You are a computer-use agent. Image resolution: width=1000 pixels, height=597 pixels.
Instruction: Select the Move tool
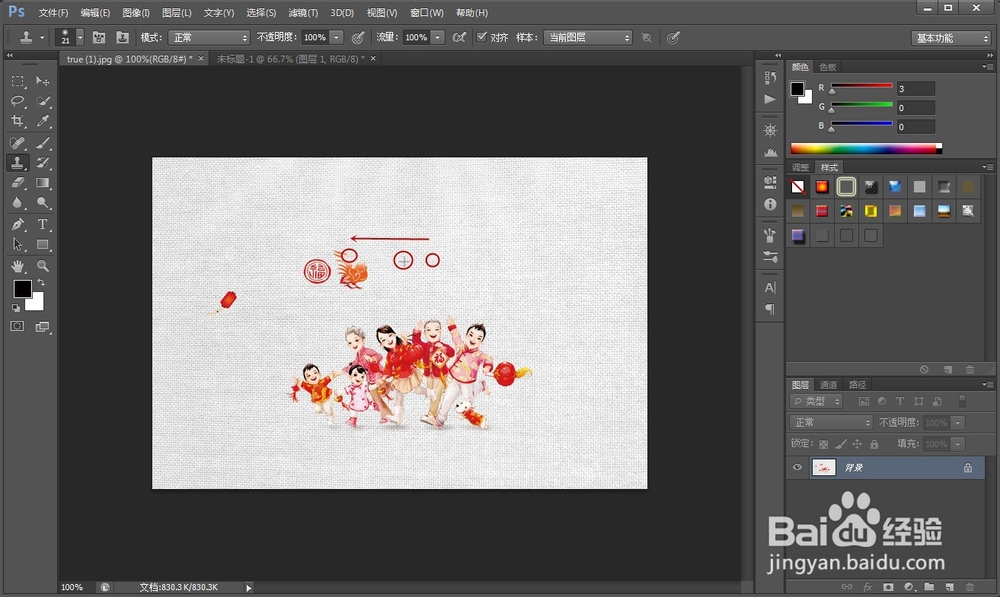pos(43,81)
